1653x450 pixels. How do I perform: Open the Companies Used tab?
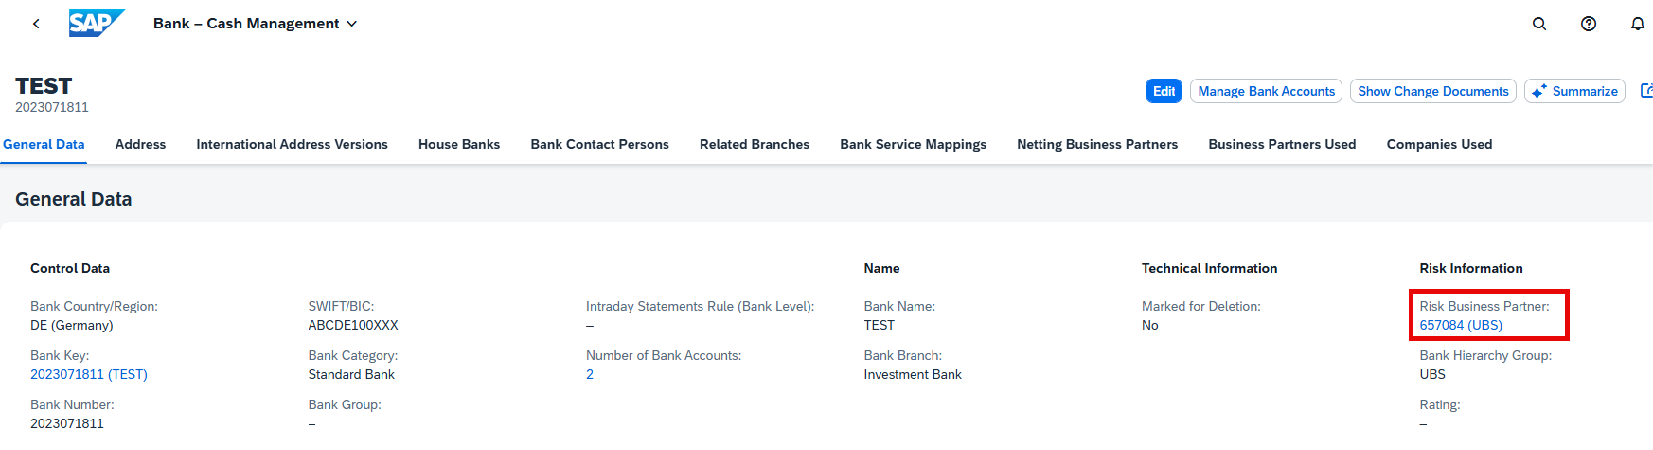pos(1439,144)
